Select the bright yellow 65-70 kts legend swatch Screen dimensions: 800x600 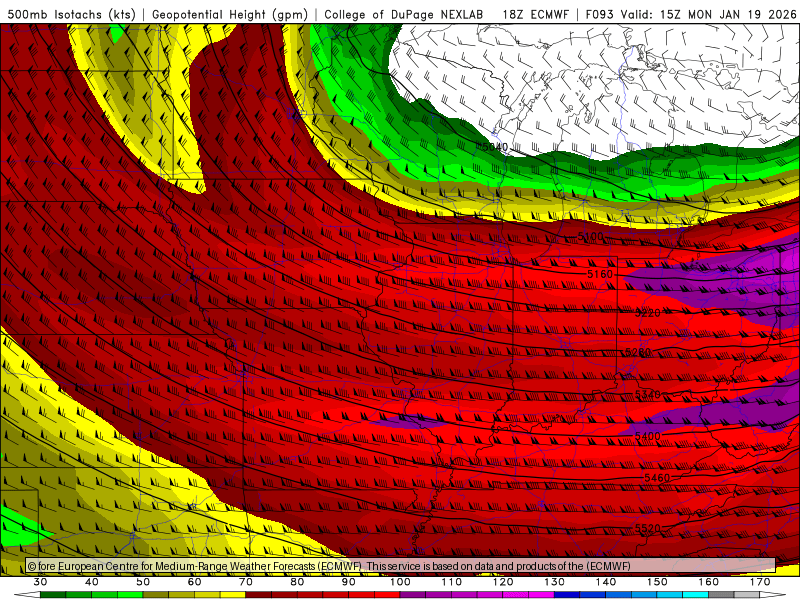(x=233, y=595)
